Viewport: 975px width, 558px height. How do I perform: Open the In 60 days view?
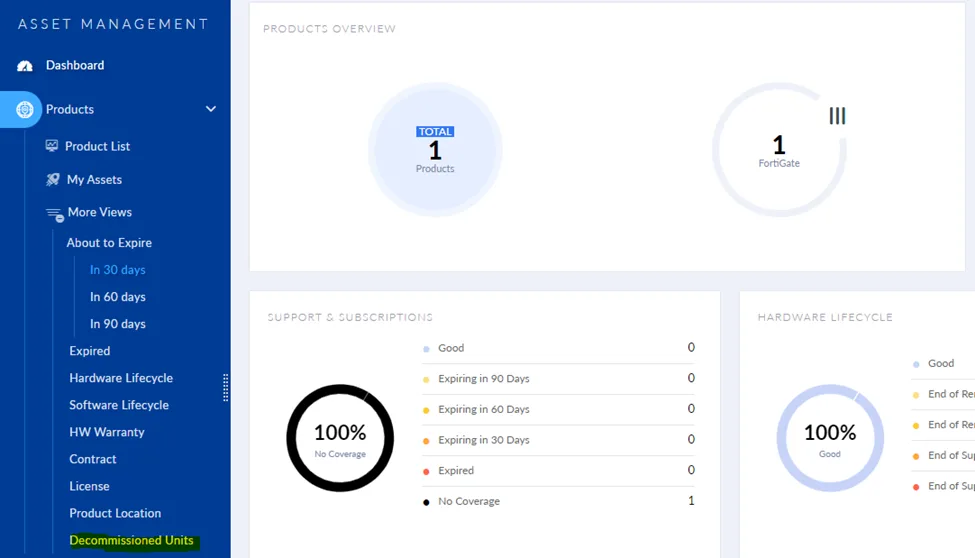[x=117, y=297]
